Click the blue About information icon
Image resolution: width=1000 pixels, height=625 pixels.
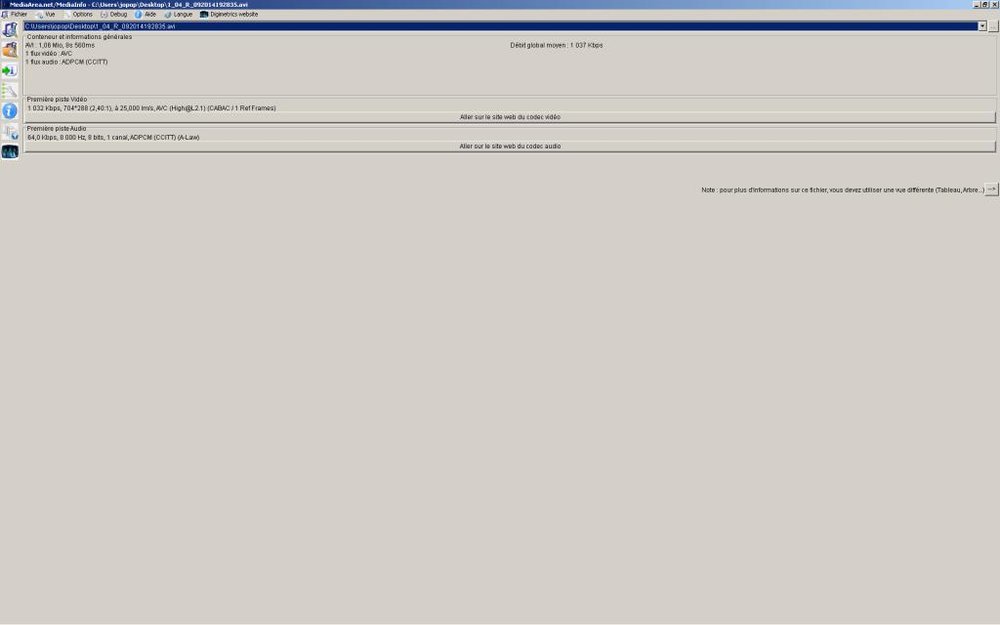pos(10,111)
